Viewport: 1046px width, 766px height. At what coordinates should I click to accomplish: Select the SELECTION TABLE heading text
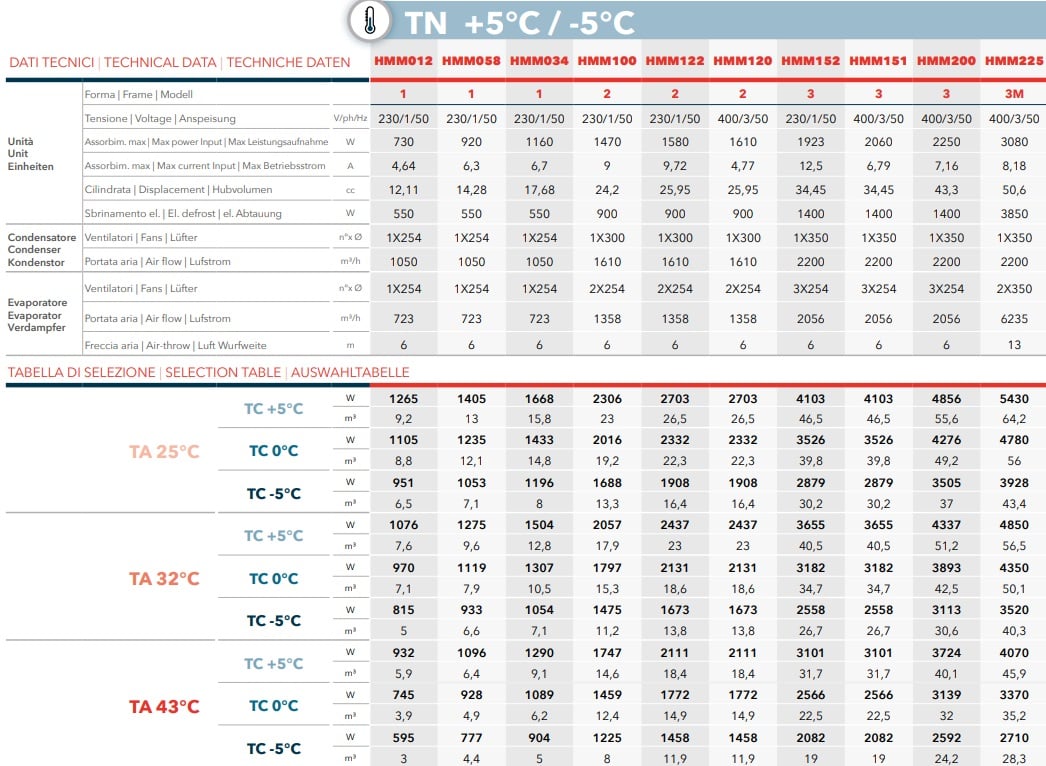(223, 372)
